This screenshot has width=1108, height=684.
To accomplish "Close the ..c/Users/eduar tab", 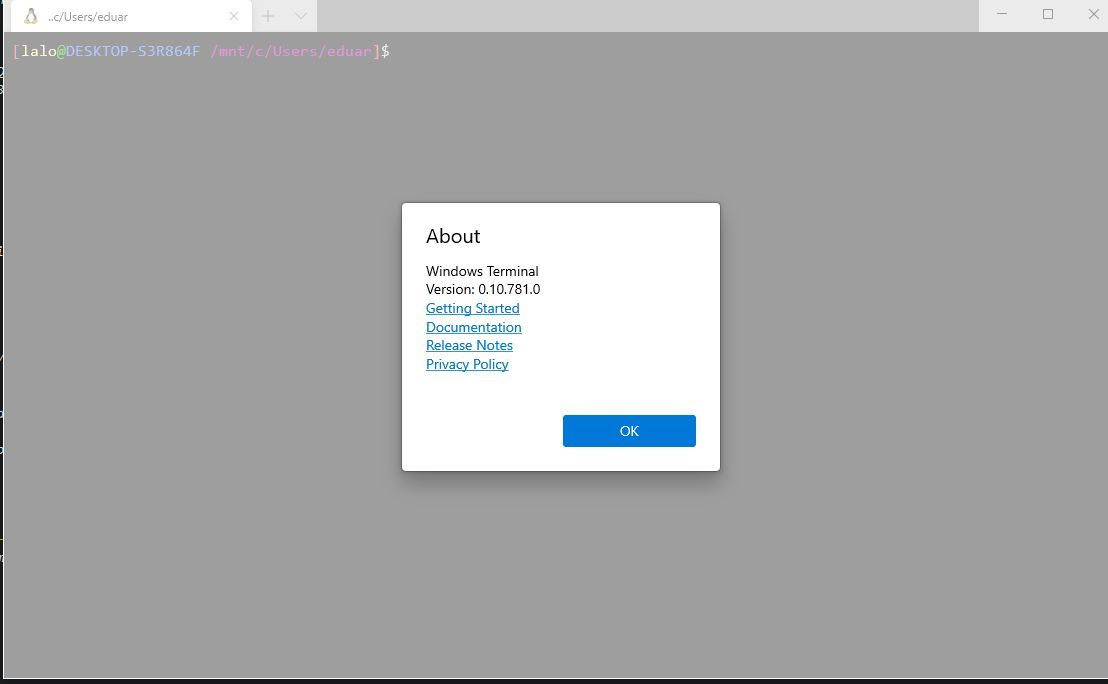I will [234, 16].
